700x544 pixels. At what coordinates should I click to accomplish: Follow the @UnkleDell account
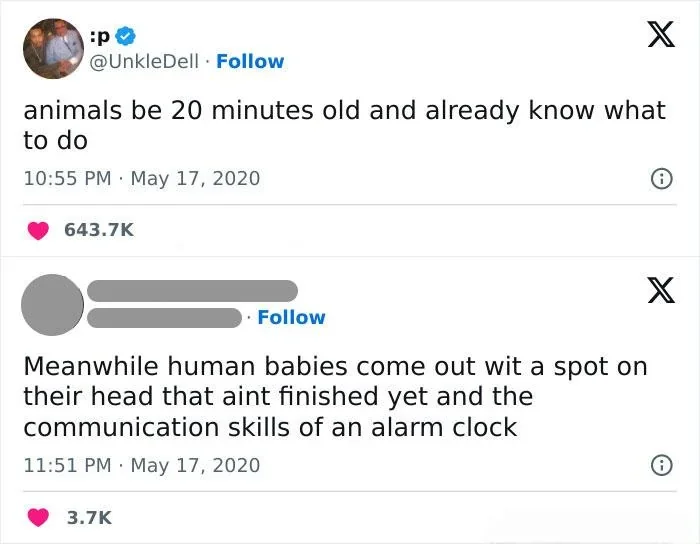click(x=250, y=61)
